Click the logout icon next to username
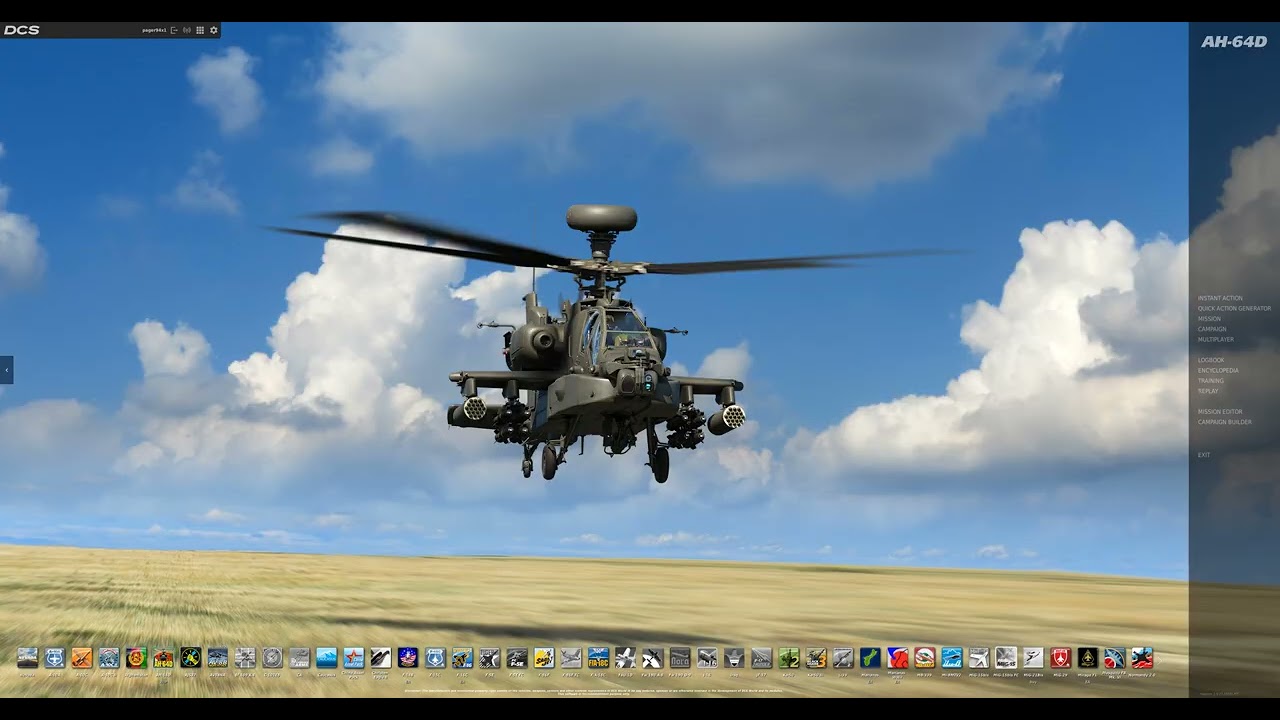Image resolution: width=1280 pixels, height=720 pixels. point(174,30)
